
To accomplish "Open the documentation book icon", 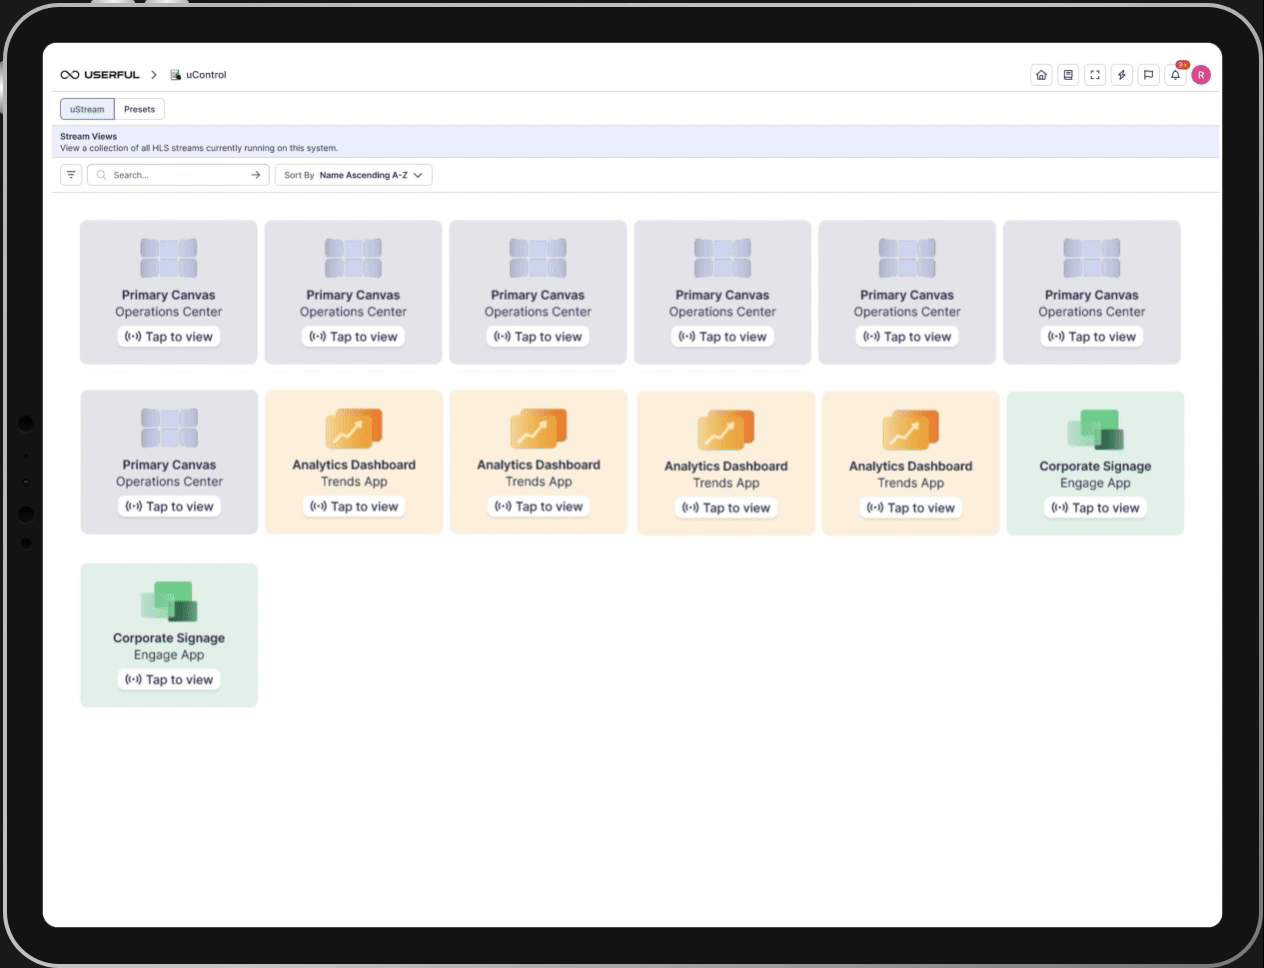I will tap(1068, 74).
